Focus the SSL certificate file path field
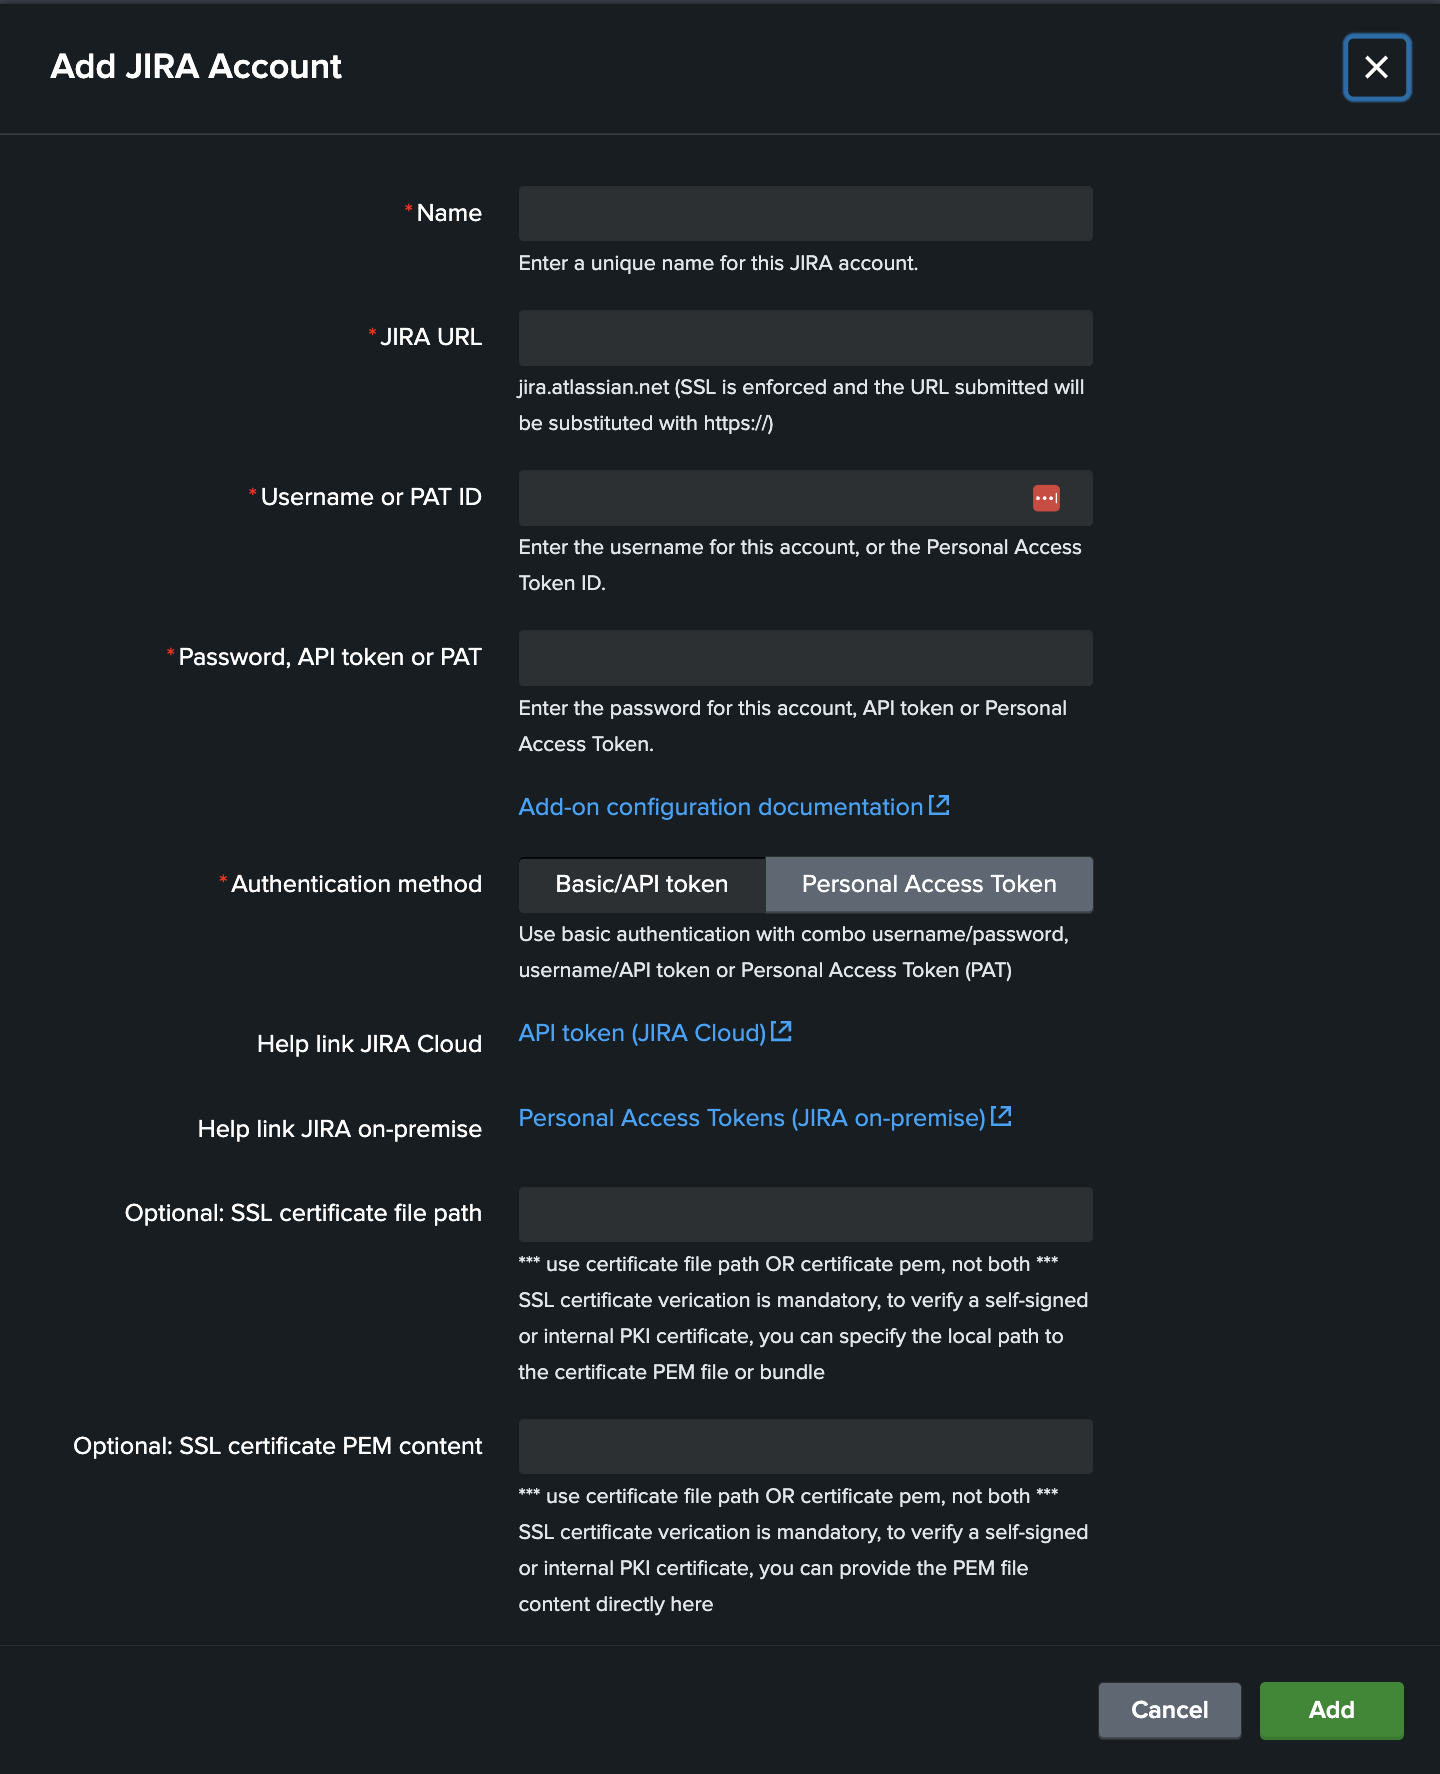Viewport: 1440px width, 1774px height. point(805,1214)
